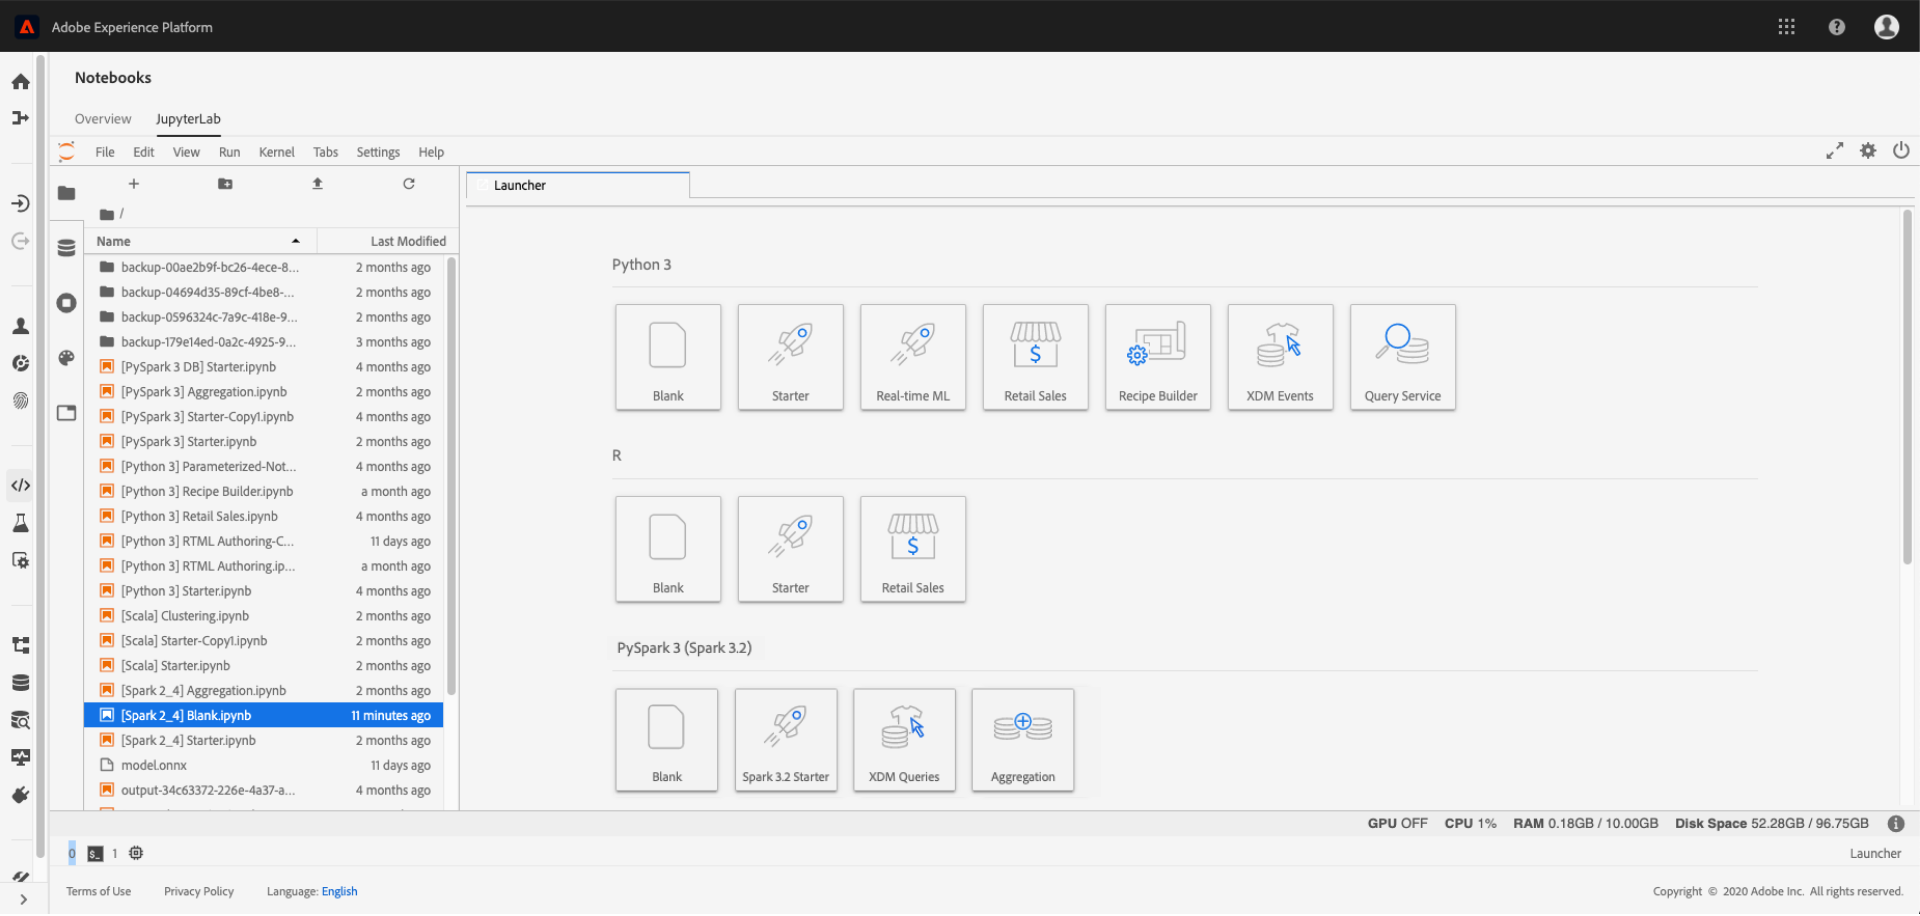Open the commands palette icon

point(67,358)
